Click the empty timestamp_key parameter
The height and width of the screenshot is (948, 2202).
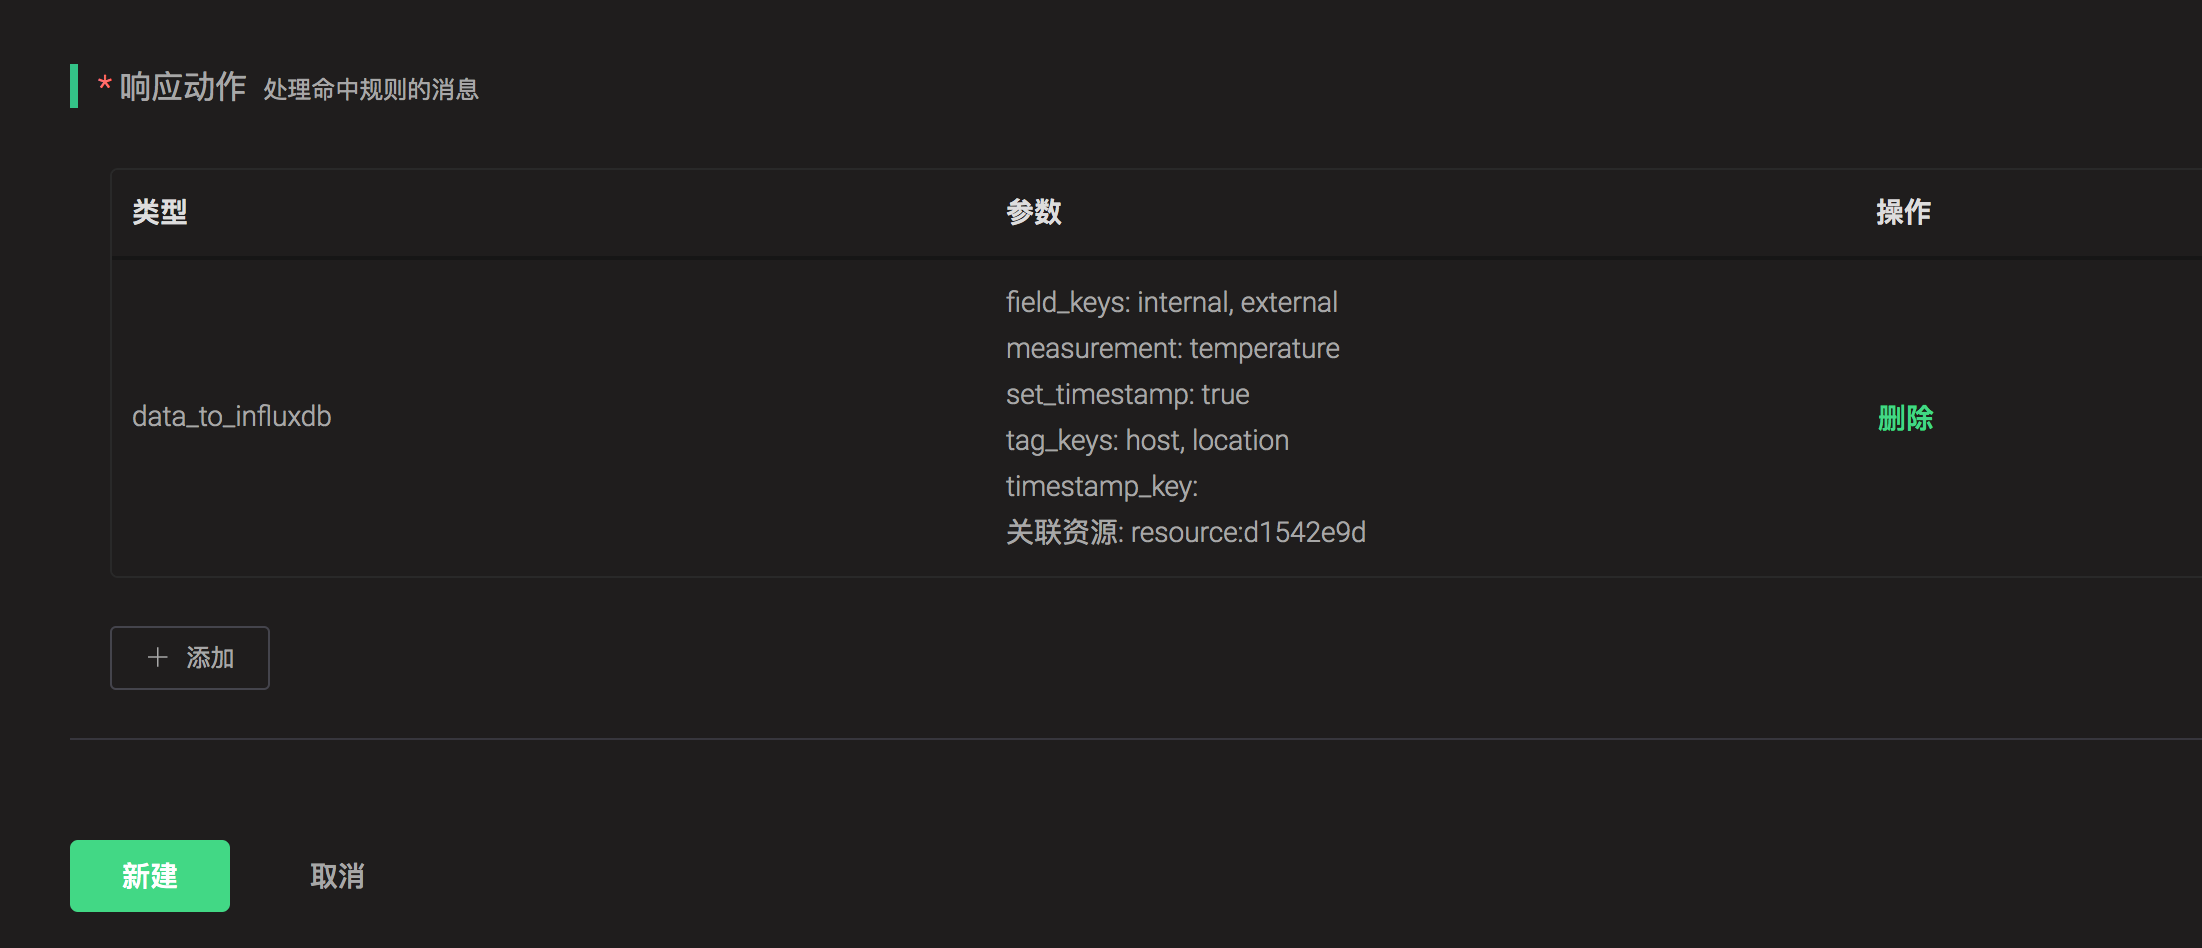click(x=1101, y=486)
